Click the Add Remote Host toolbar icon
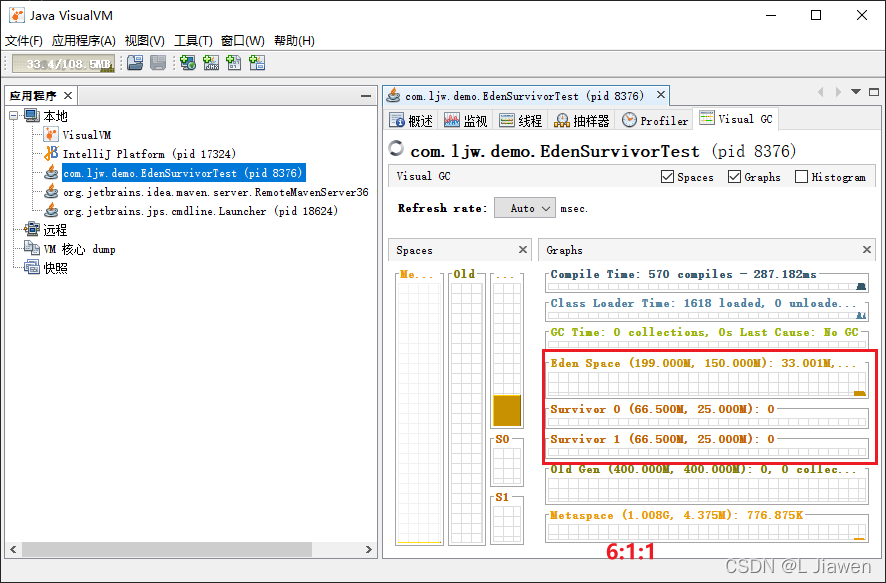 [x=188, y=63]
